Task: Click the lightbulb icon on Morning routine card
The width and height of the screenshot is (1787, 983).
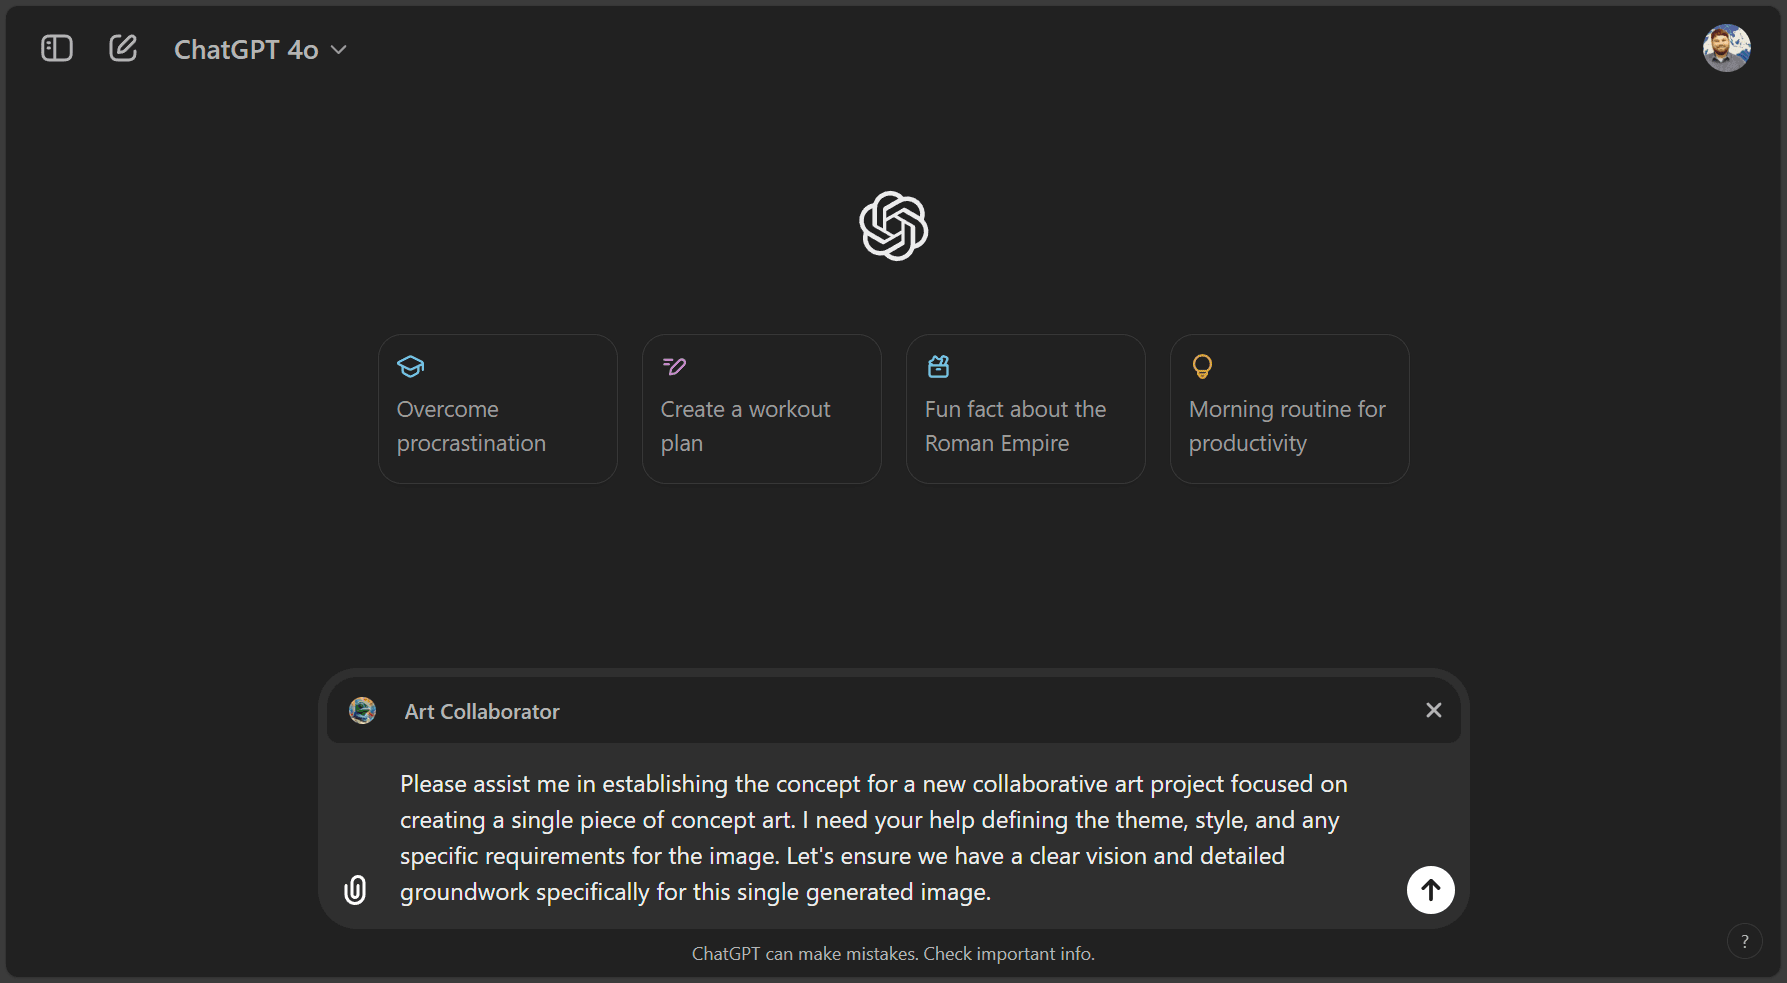Action: 1201,366
